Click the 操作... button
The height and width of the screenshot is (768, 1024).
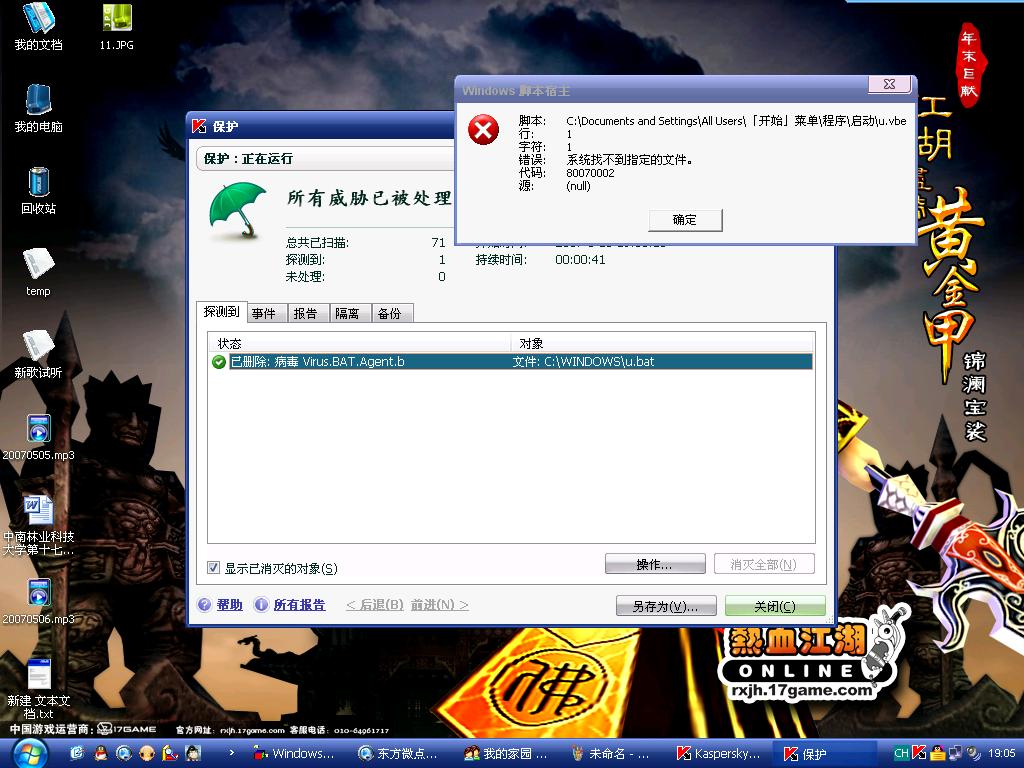[655, 564]
